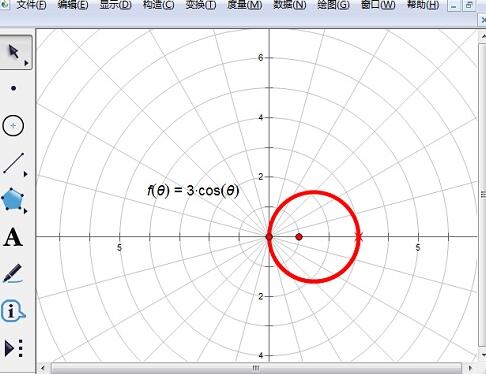Expand the Straightedge tool flyout triangle

26,174
